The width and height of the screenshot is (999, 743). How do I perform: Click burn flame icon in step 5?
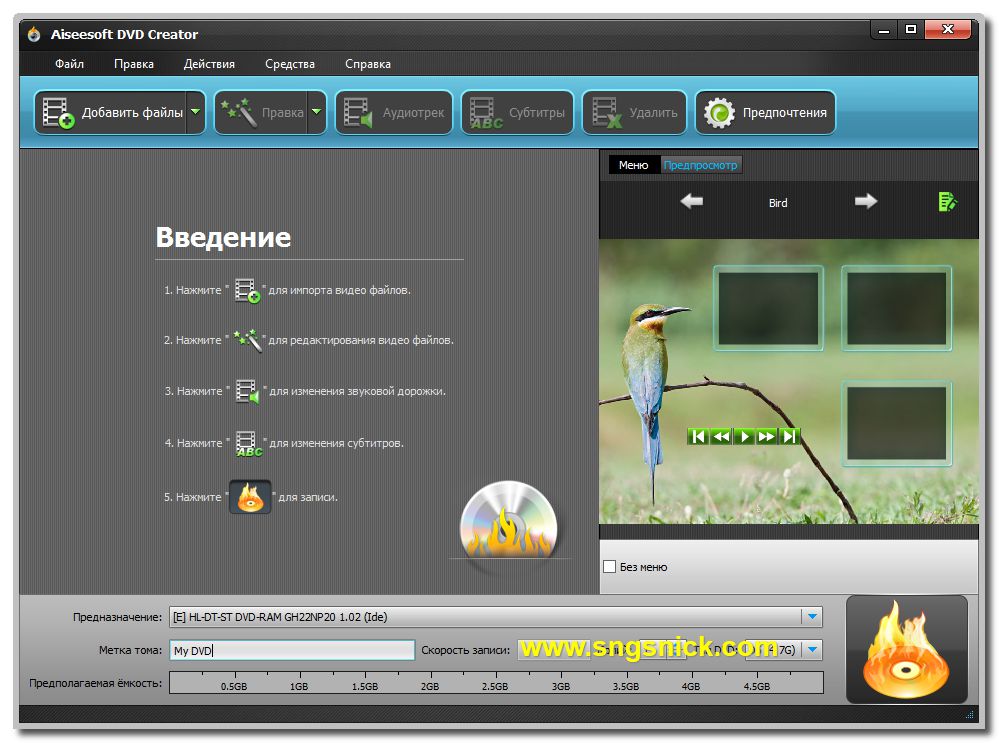(250, 497)
